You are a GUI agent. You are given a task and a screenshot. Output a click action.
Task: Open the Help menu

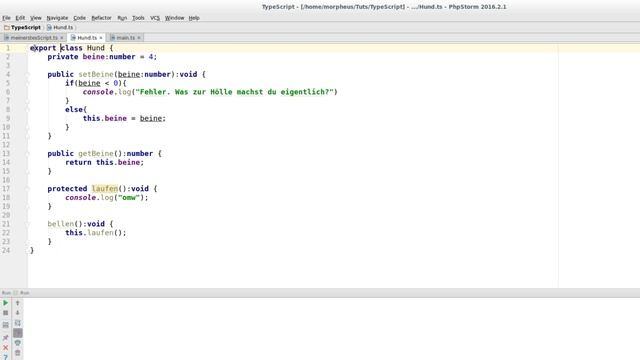point(194,18)
